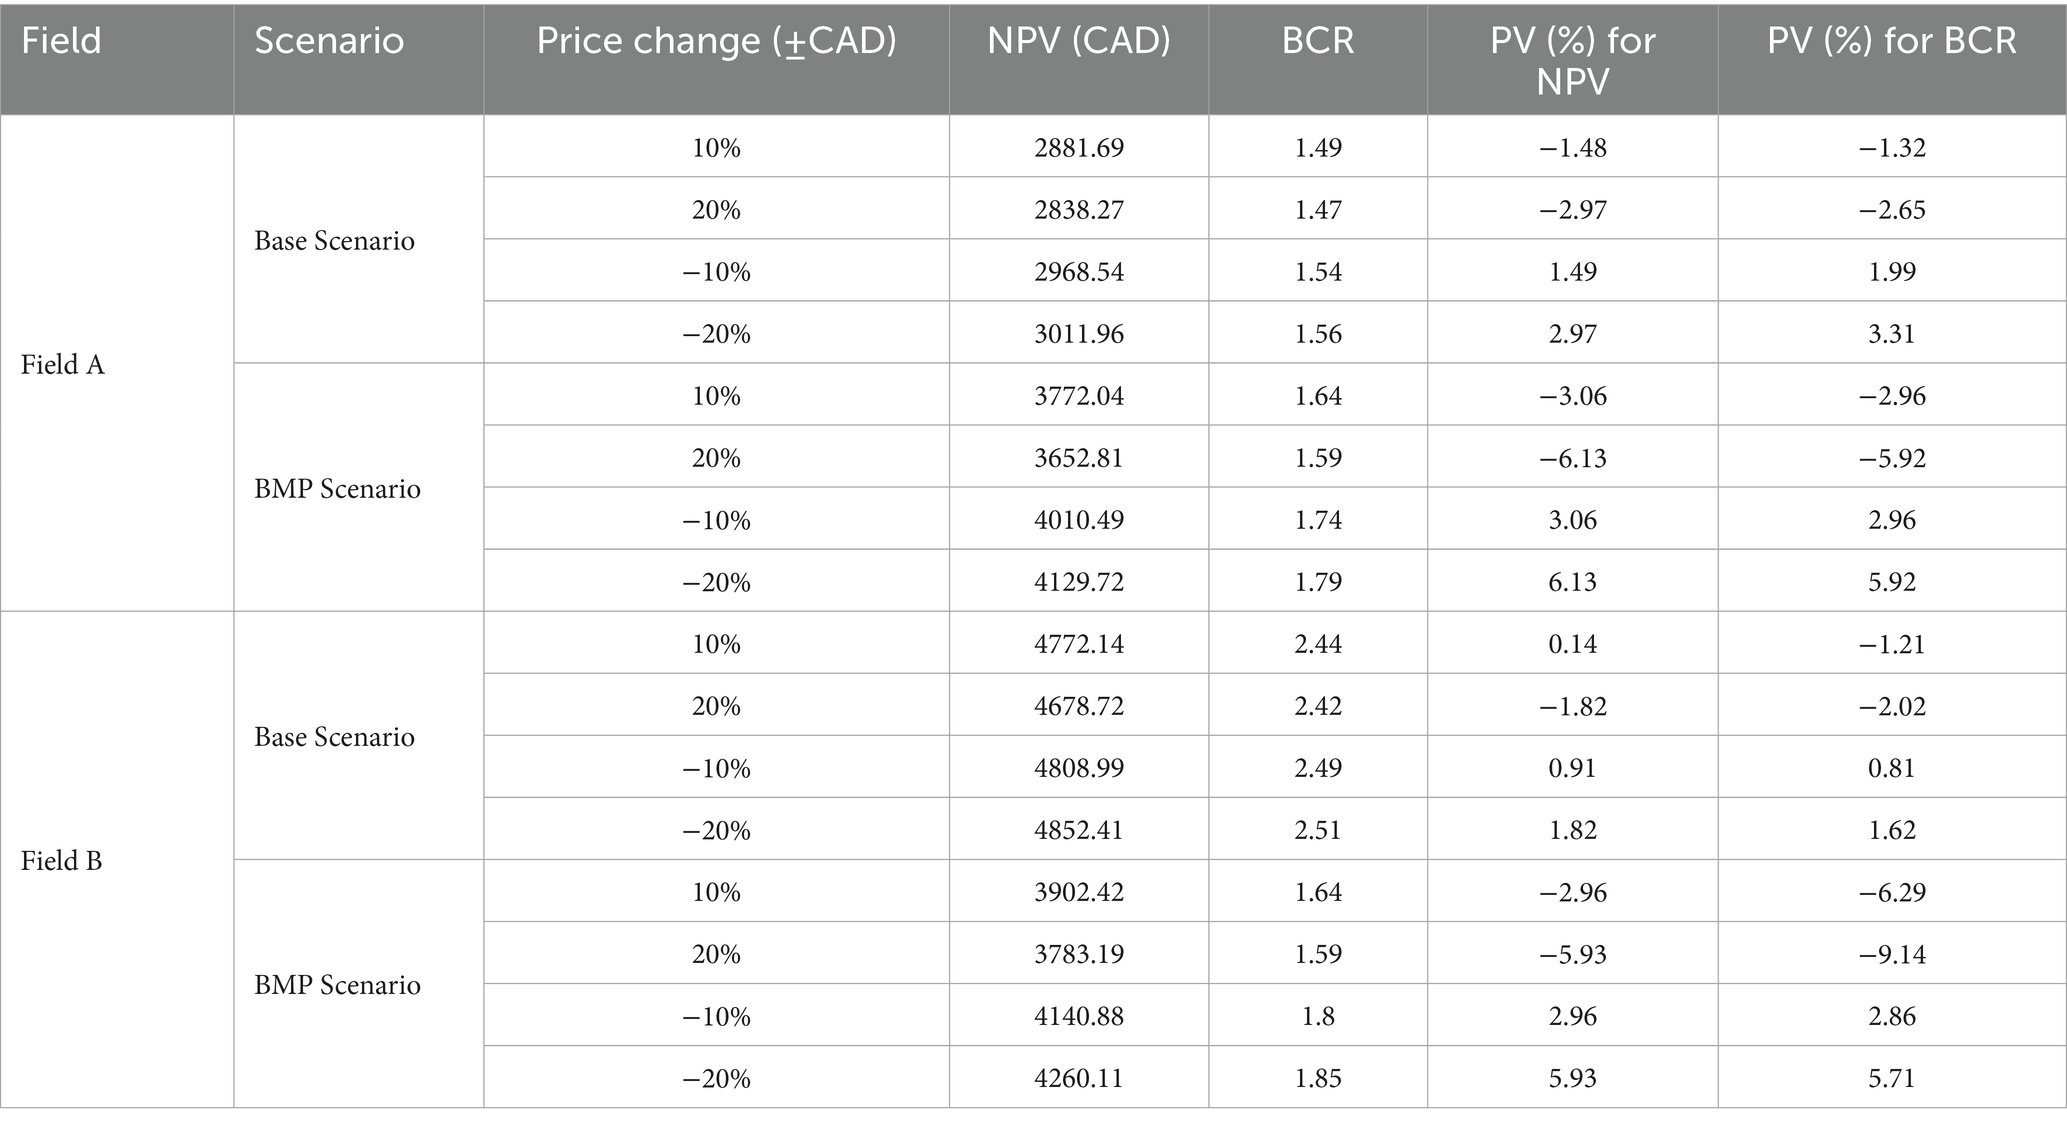Click the "BCR" column header
Image resolution: width=2067 pixels, height=1126 pixels.
(x=1317, y=41)
